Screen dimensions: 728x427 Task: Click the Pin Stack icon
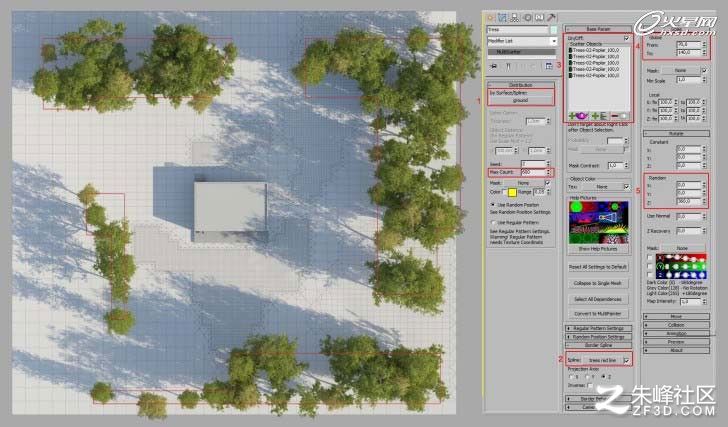pyautogui.click(x=494, y=66)
